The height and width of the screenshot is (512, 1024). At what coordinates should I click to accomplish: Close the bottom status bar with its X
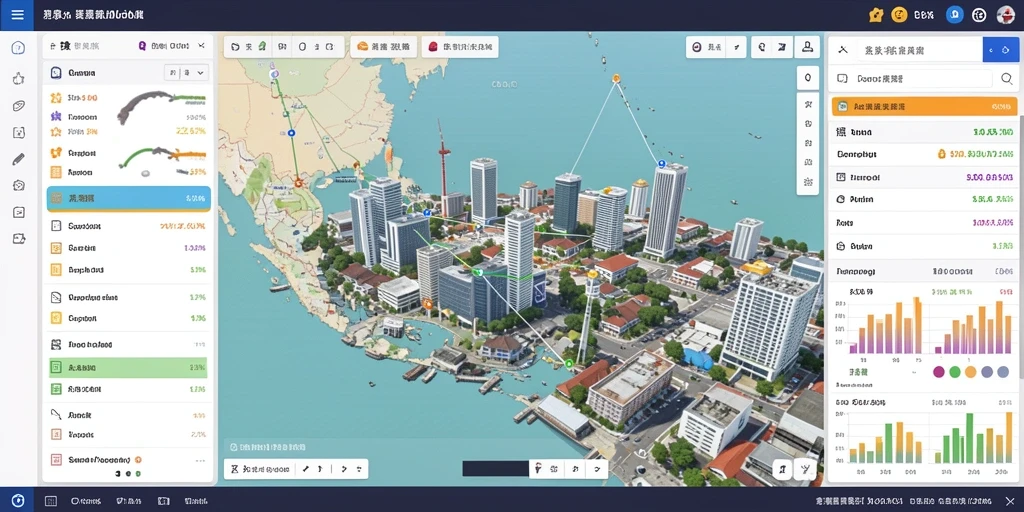pyautogui.click(x=1009, y=500)
